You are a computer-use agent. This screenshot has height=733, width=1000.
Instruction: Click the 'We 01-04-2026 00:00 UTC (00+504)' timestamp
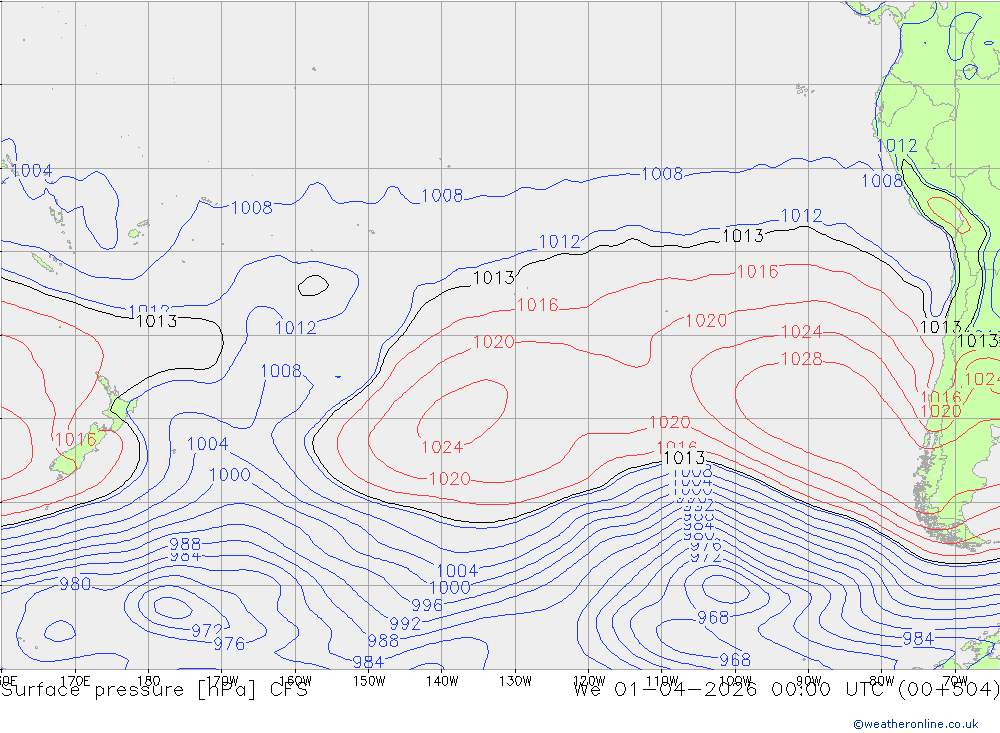point(786,690)
